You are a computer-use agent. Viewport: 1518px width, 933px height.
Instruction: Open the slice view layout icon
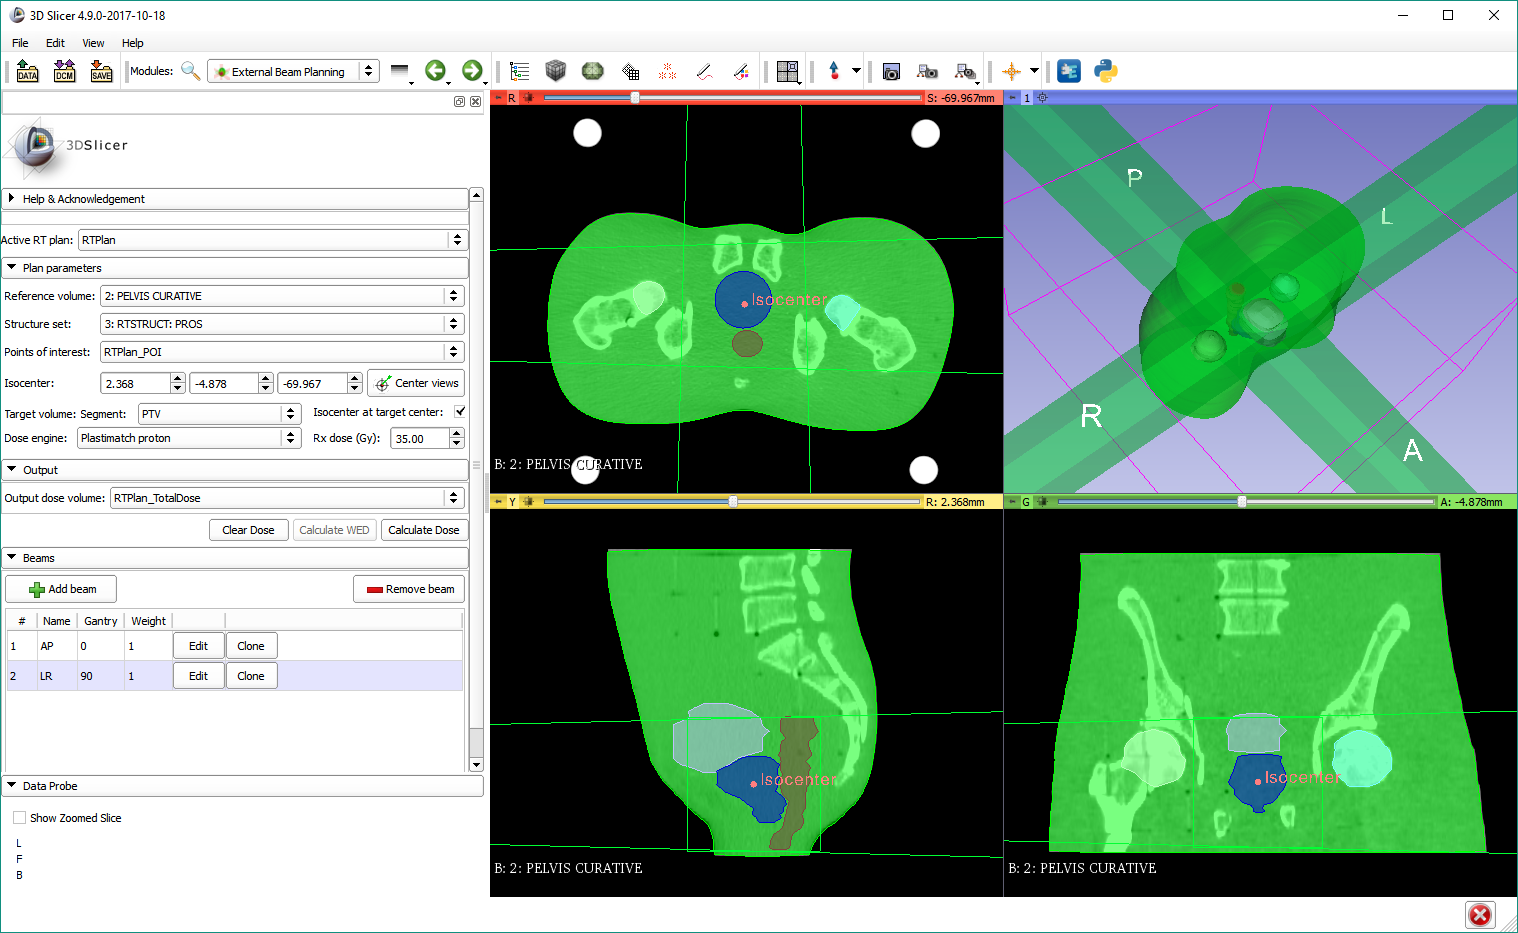[788, 71]
